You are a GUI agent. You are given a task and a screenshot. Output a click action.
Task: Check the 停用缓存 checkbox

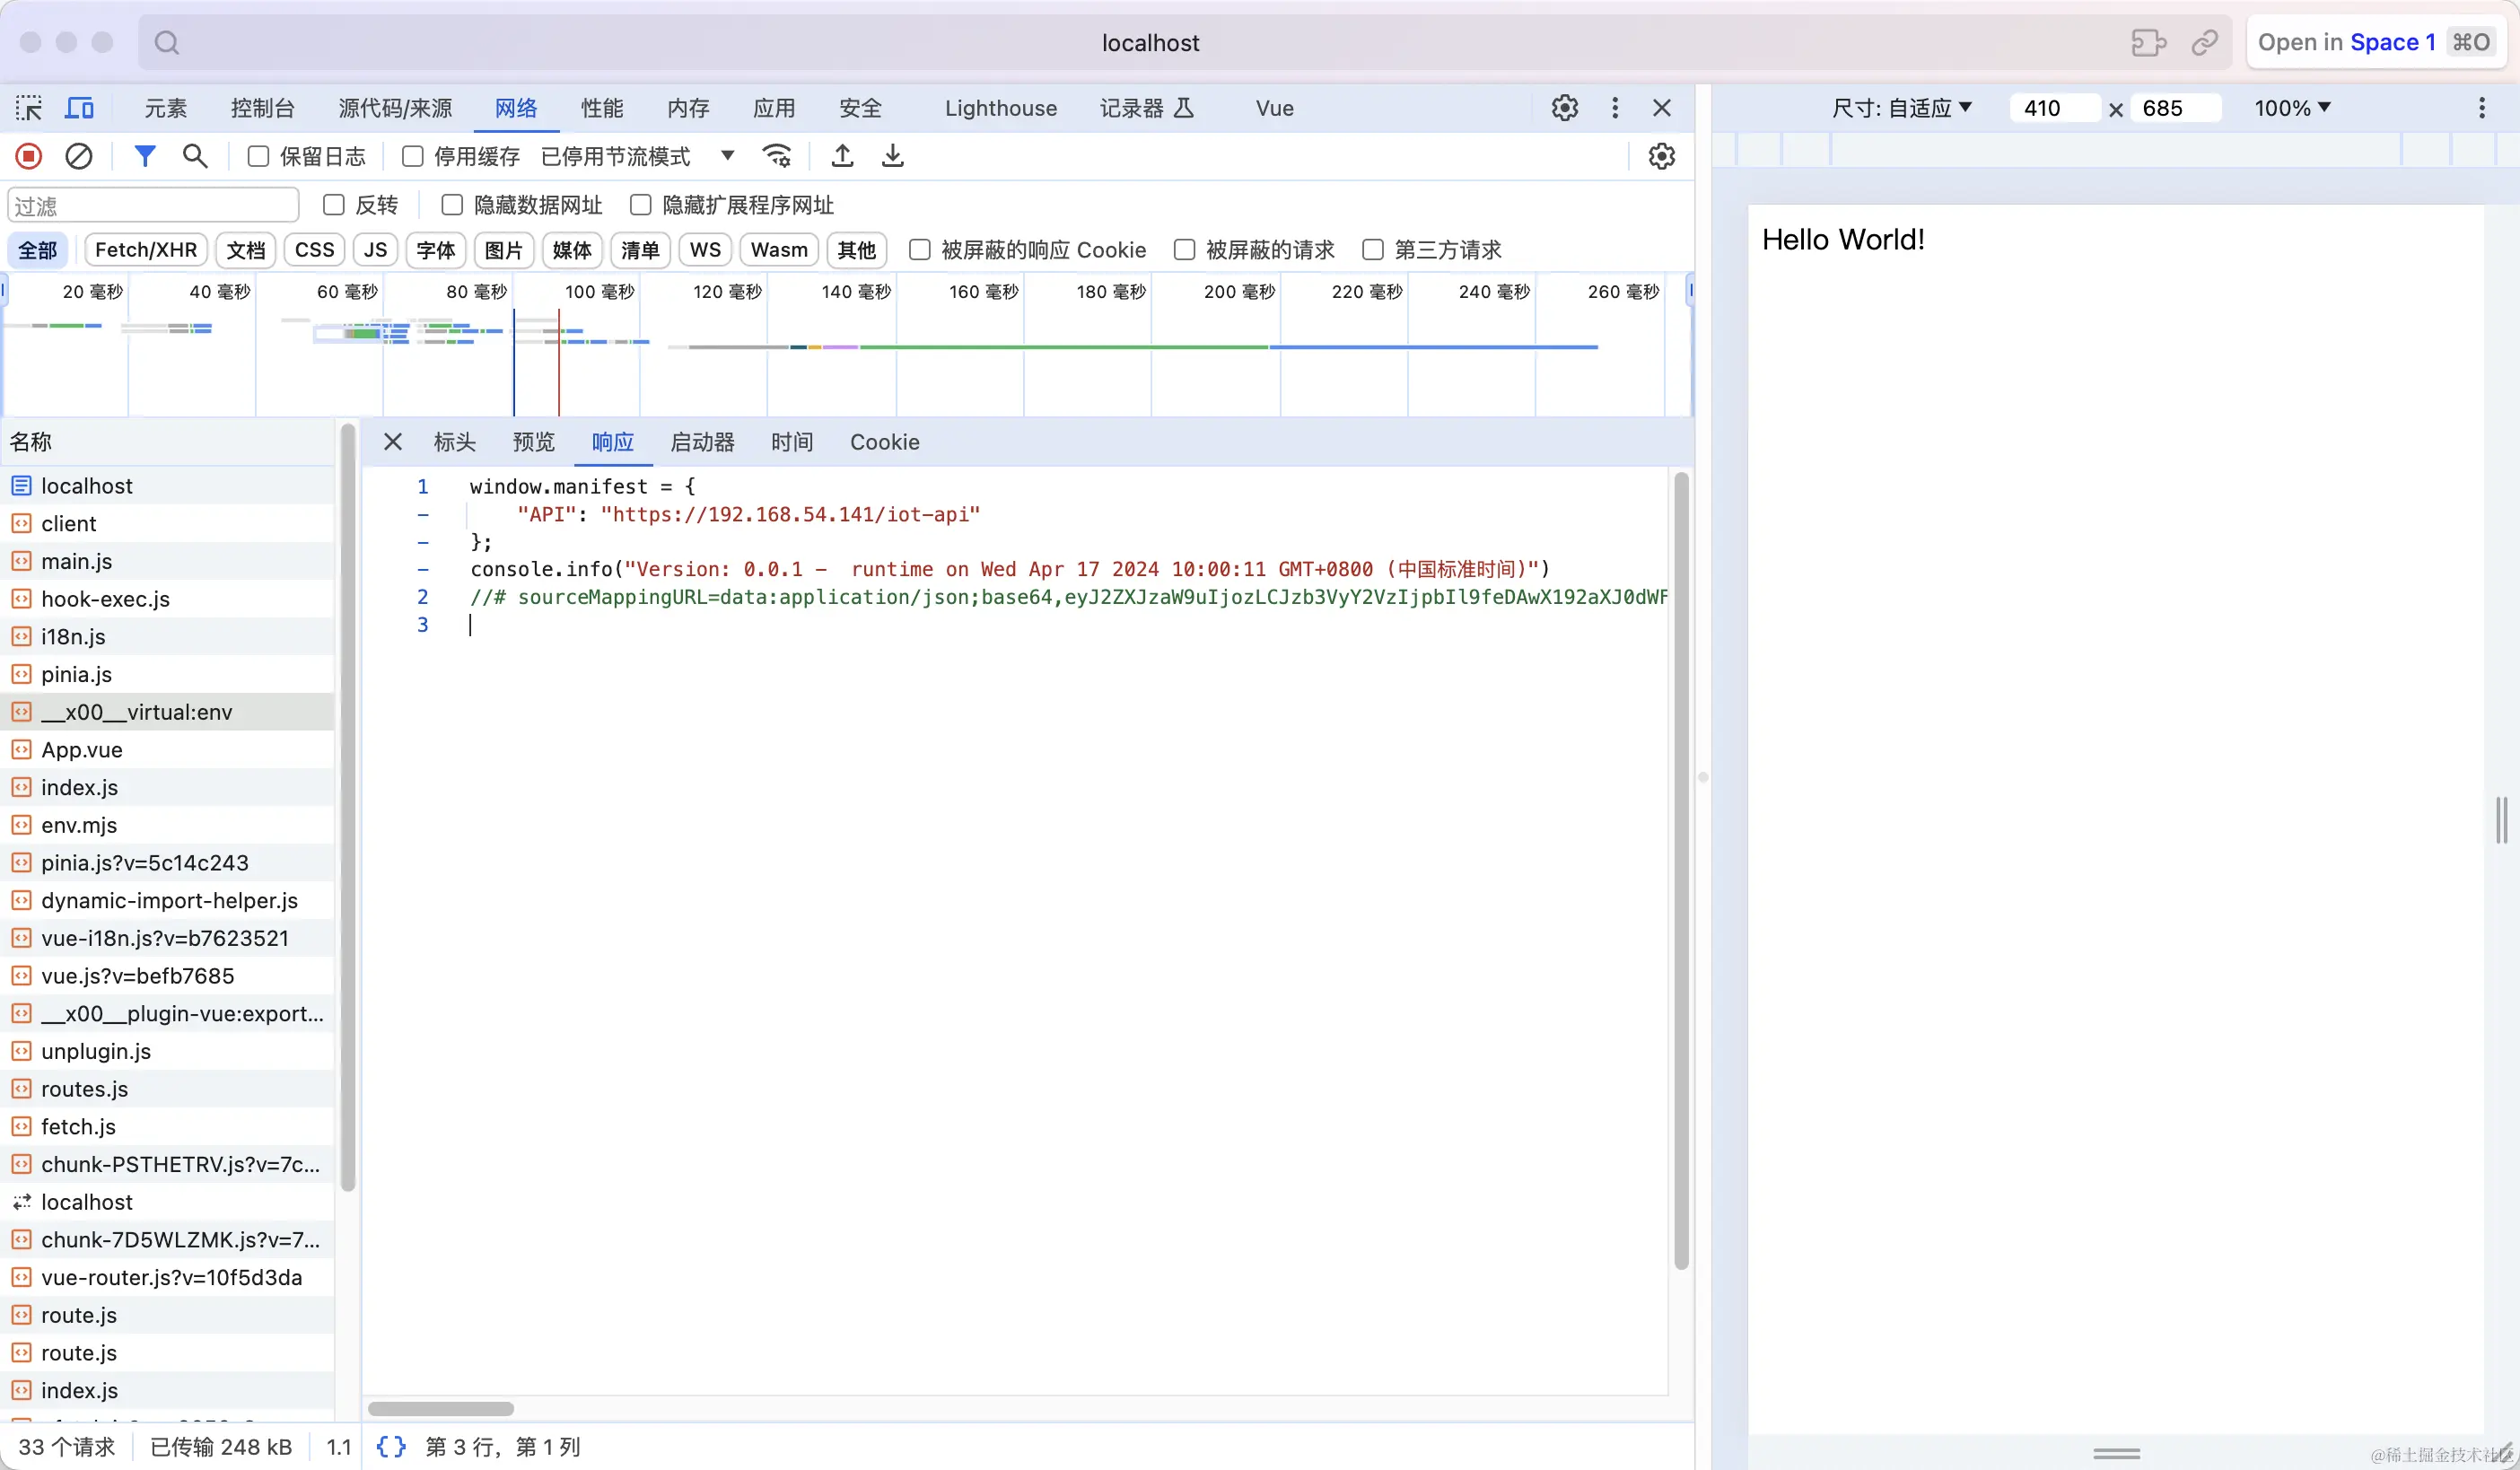[x=412, y=156]
